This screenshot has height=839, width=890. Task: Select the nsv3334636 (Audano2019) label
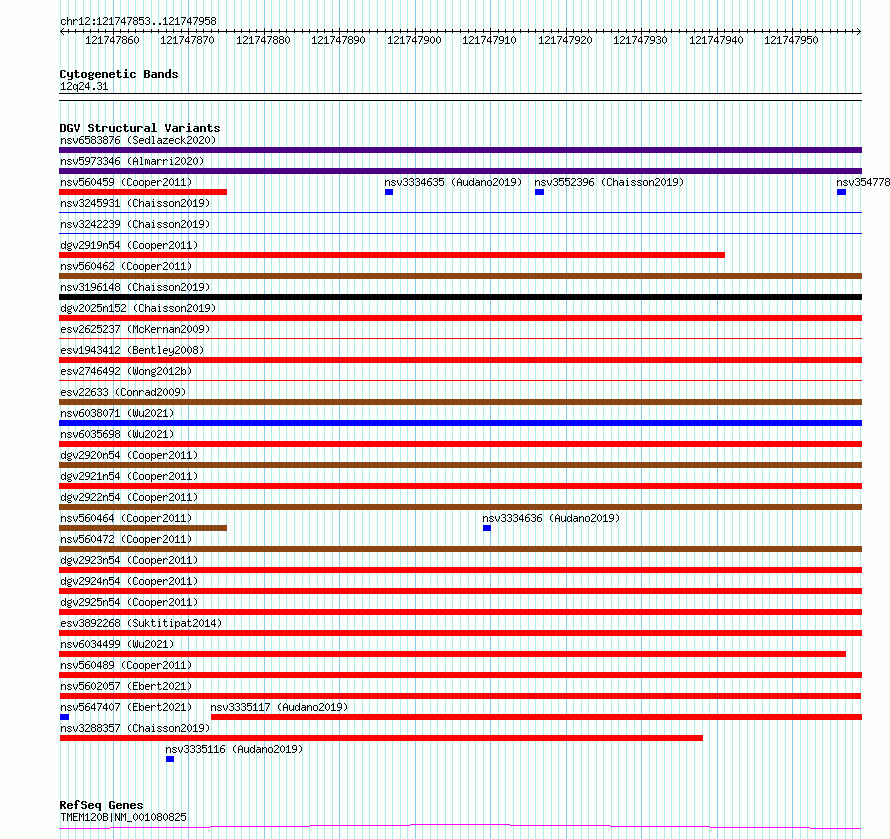(x=551, y=518)
